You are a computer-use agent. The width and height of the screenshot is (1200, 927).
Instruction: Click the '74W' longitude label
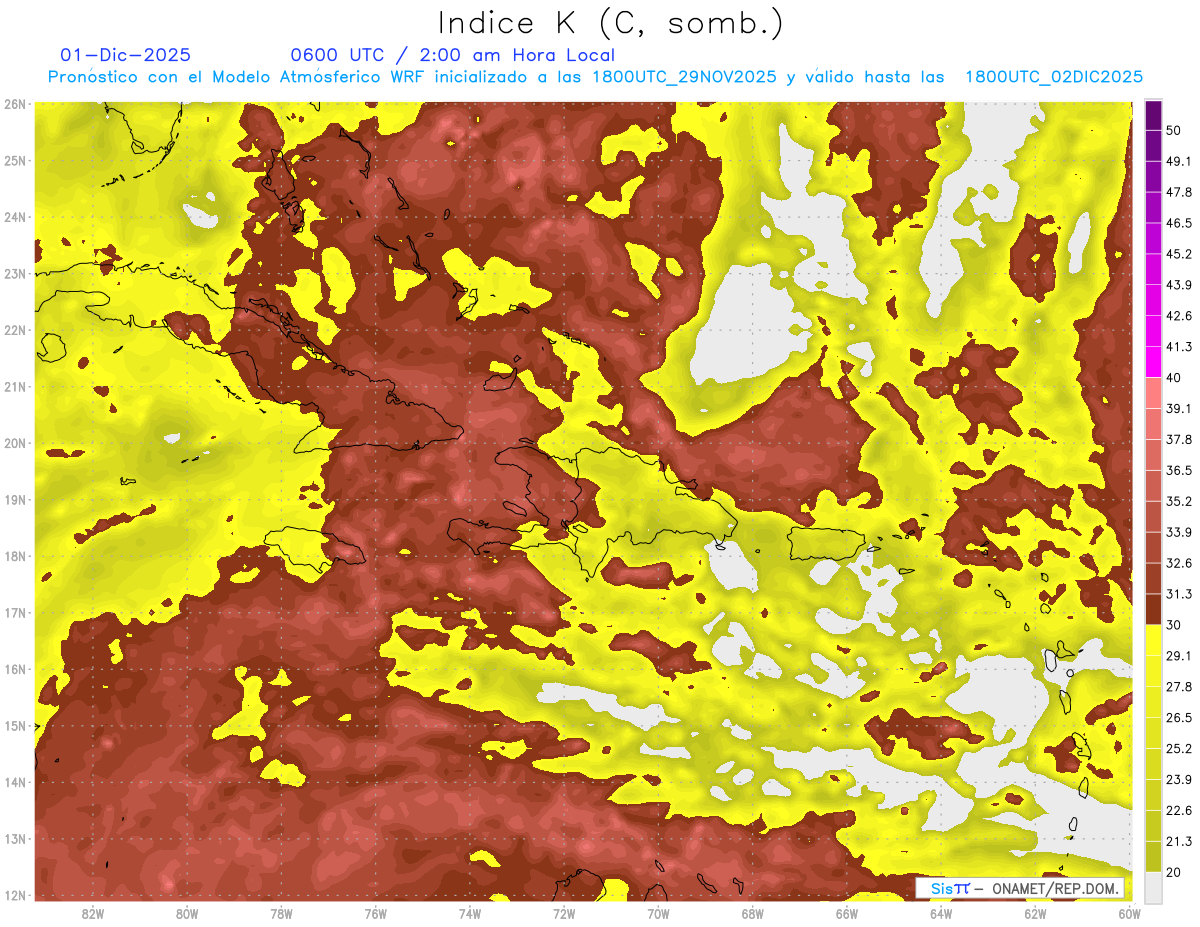470,914
